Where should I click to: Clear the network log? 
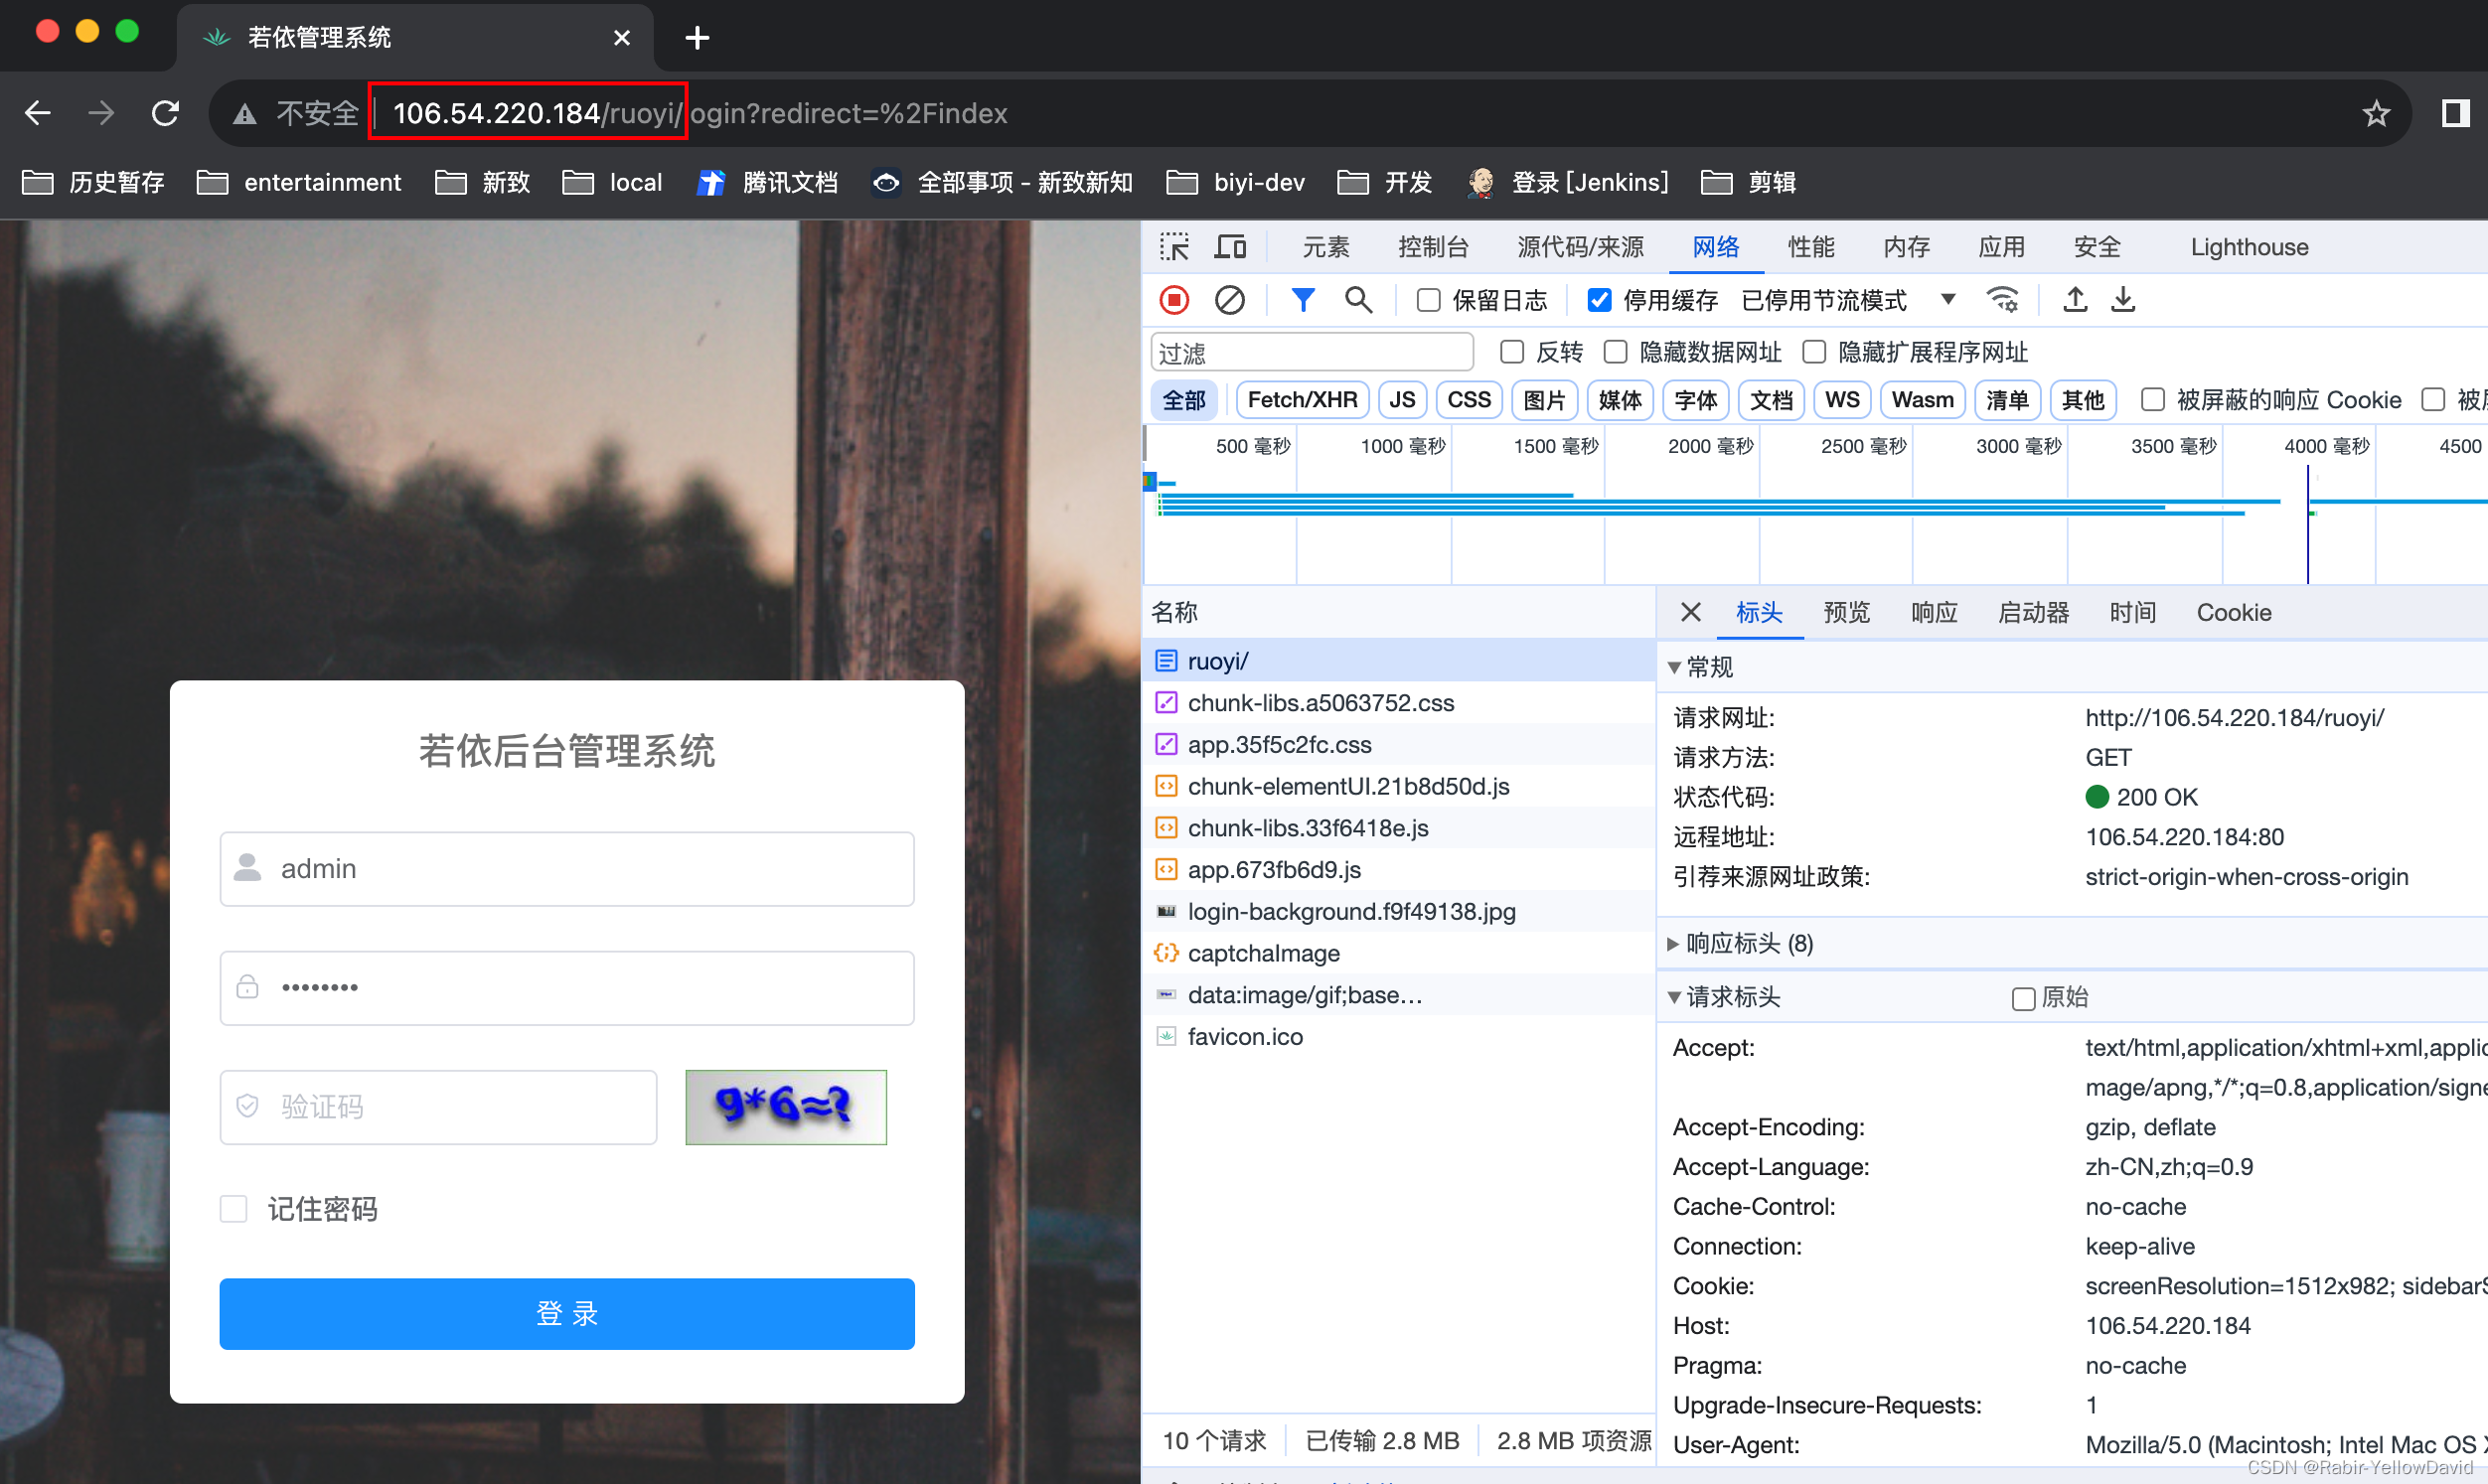[x=1229, y=300]
